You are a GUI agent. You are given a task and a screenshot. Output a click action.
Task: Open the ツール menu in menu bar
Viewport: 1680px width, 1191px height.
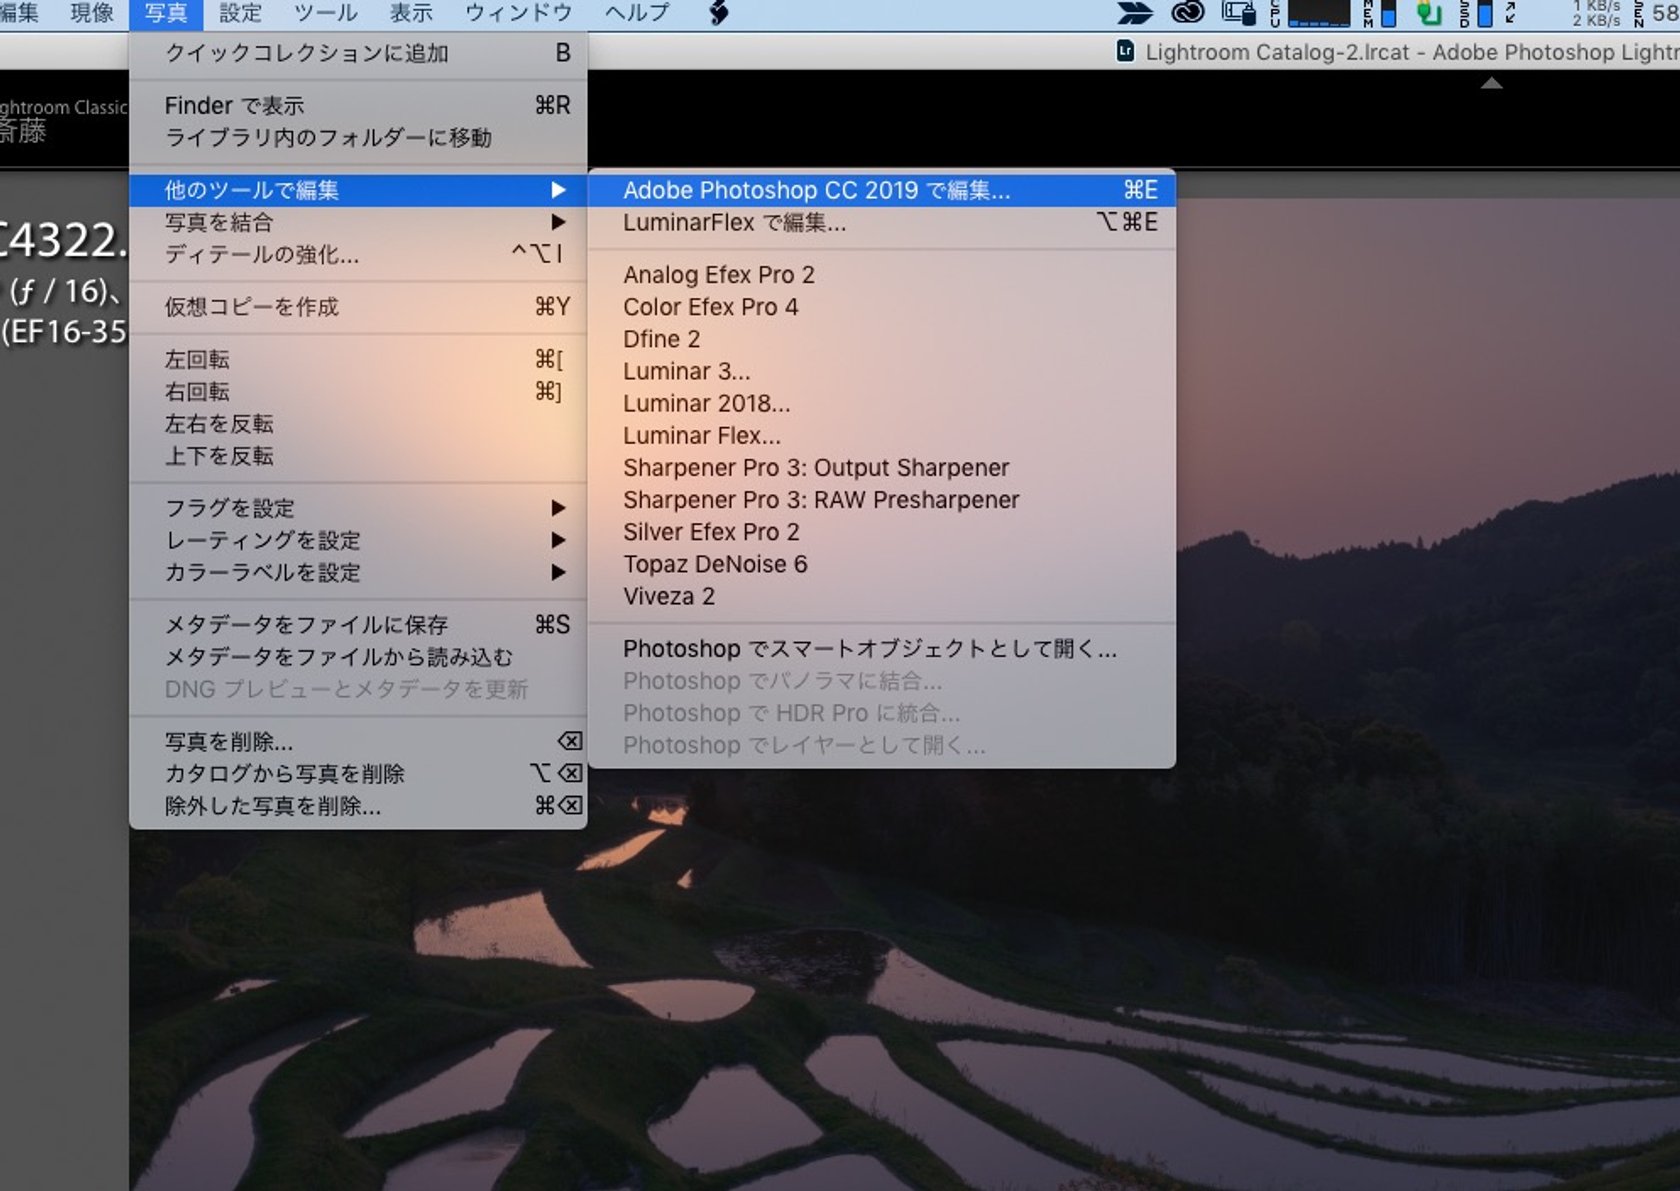326,14
